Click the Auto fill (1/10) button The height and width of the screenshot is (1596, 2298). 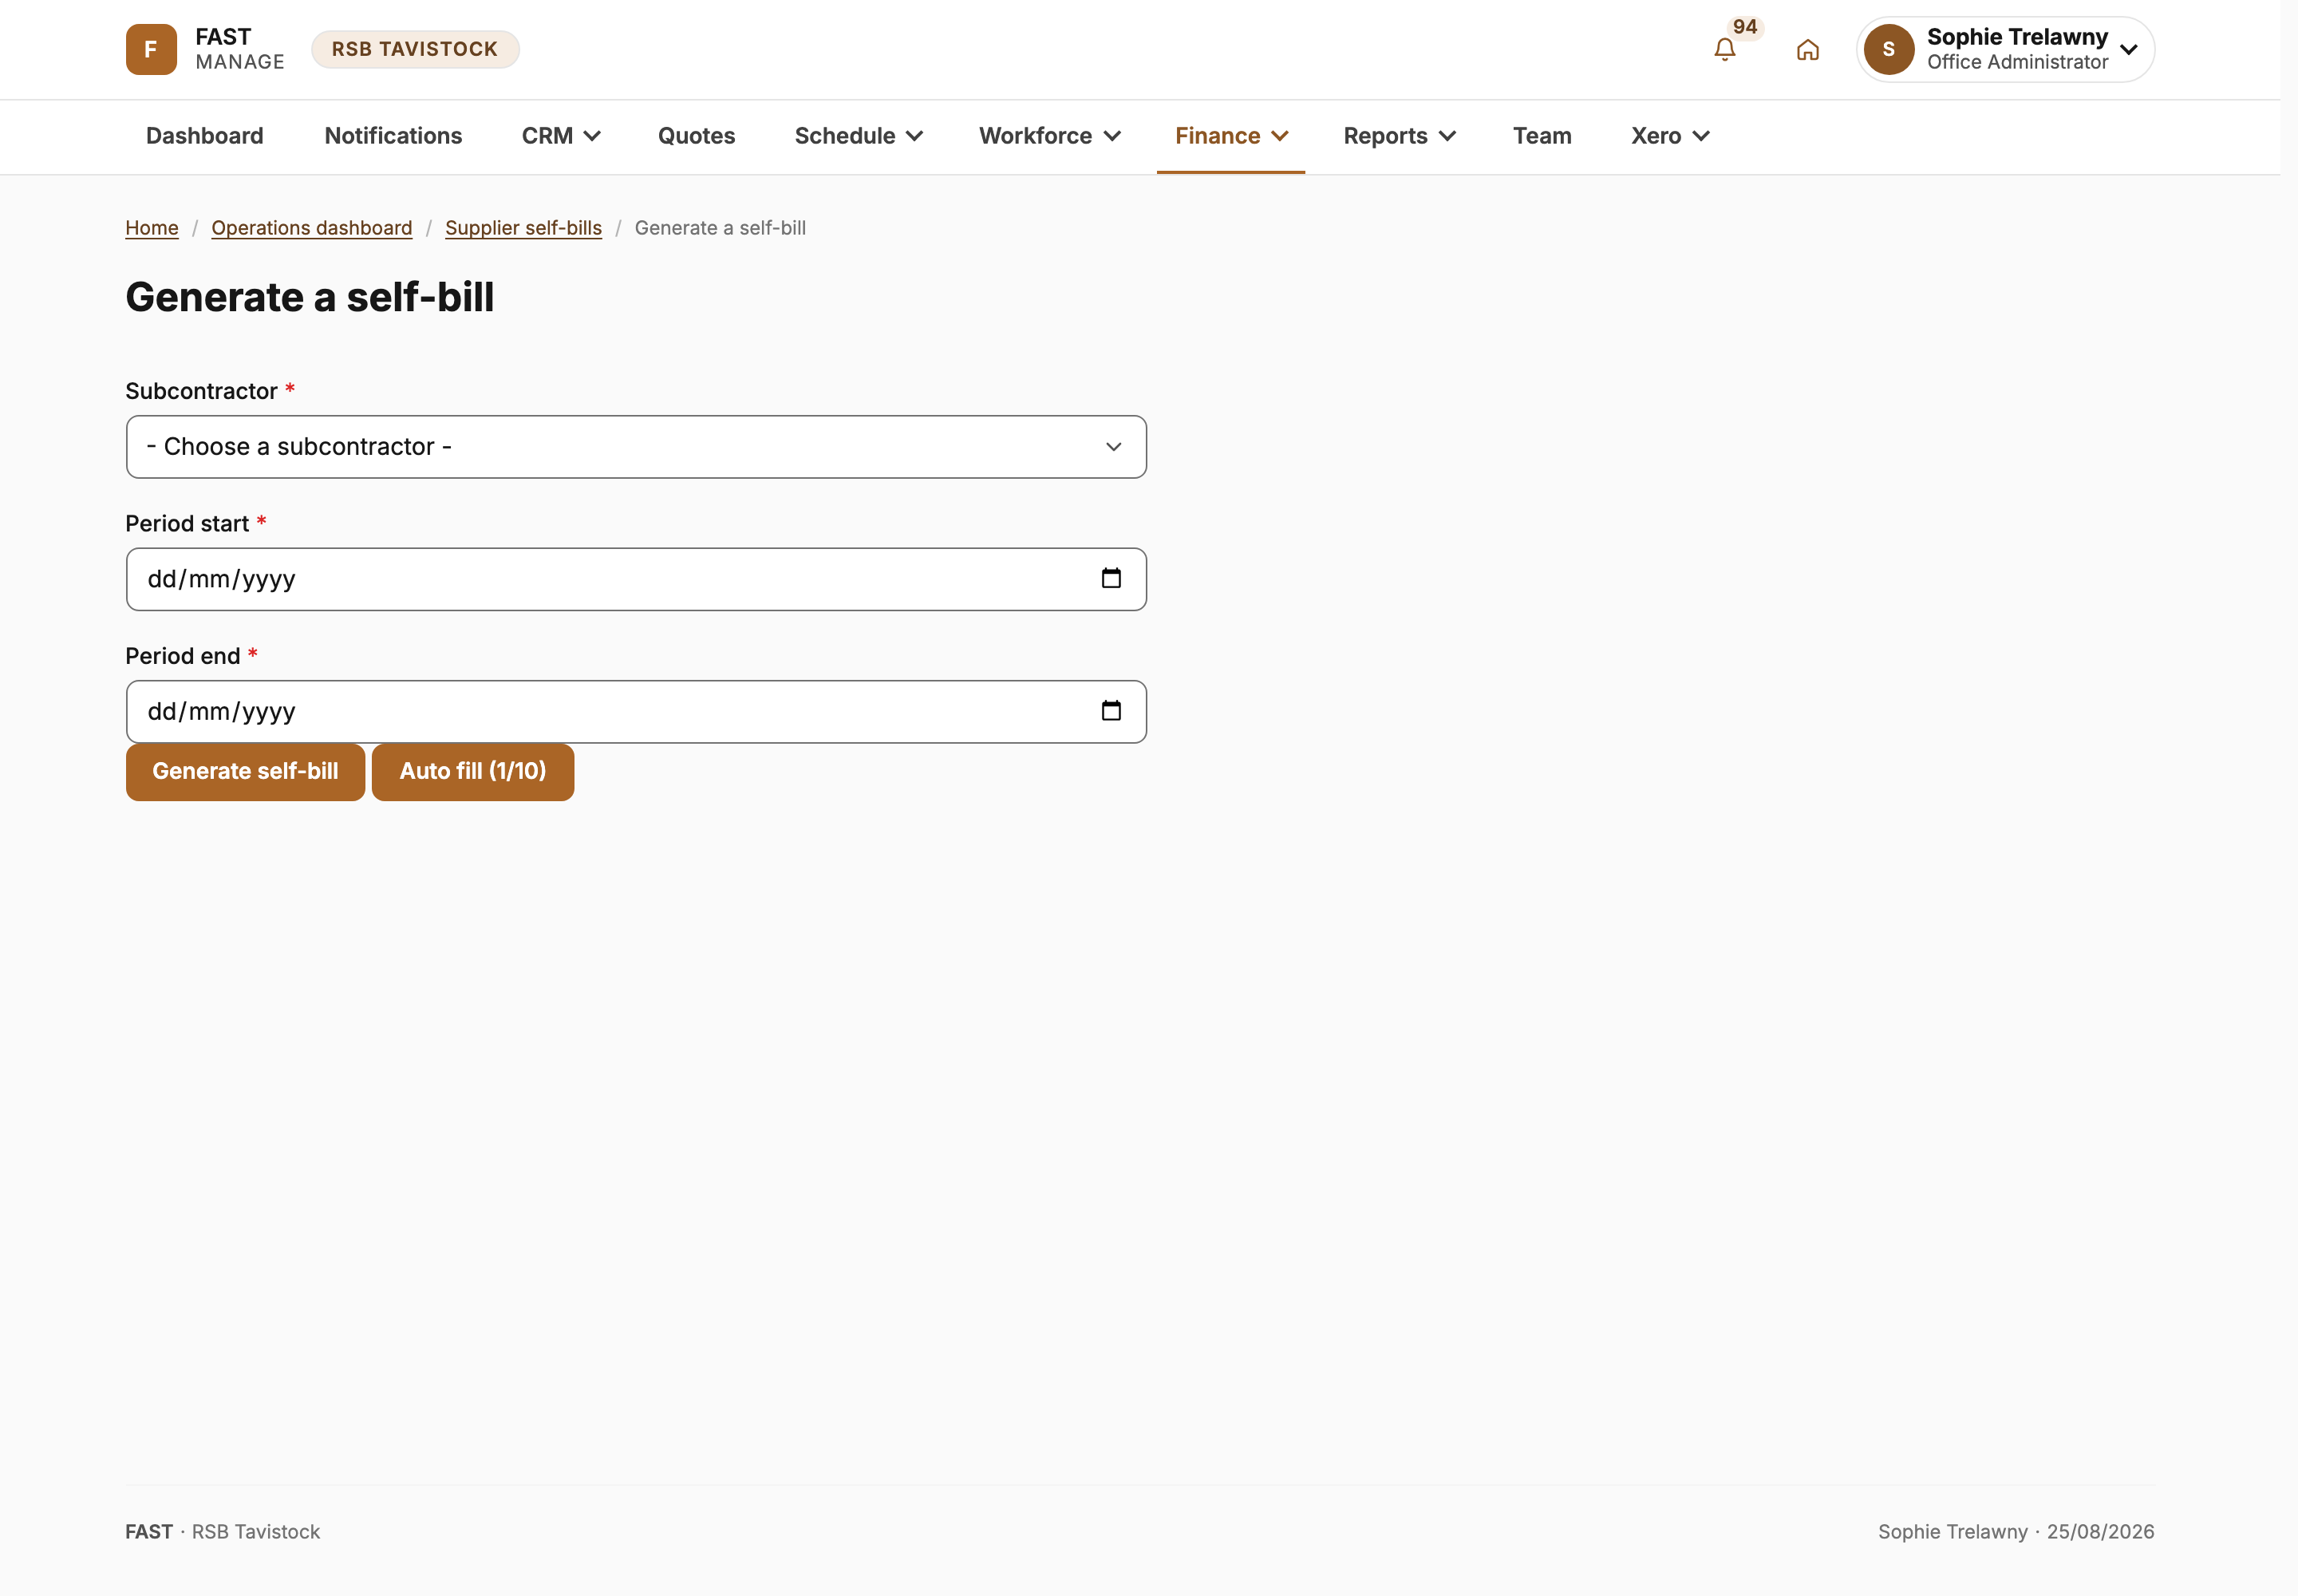click(473, 771)
